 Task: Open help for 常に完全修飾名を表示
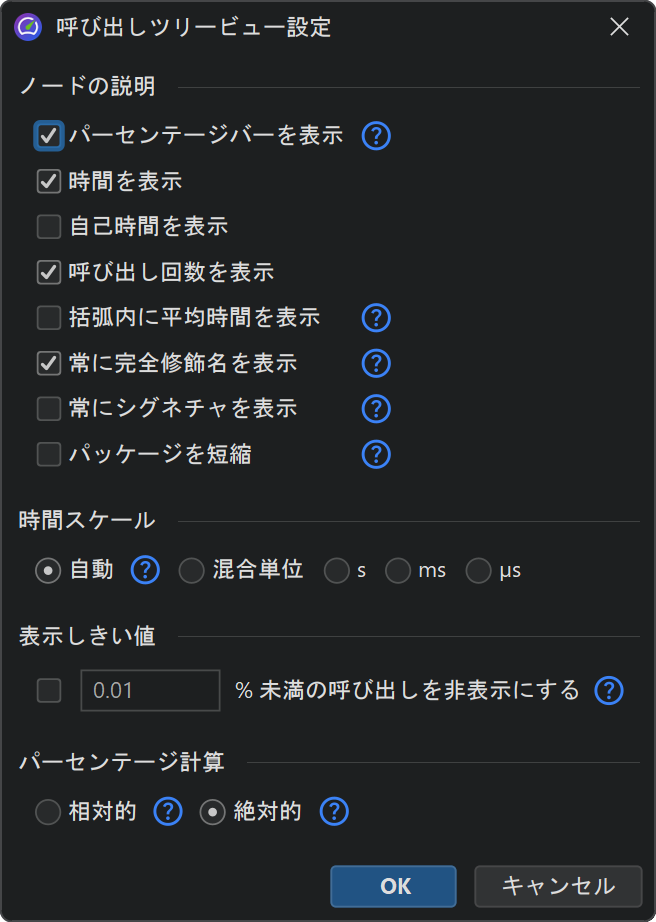pos(375,363)
